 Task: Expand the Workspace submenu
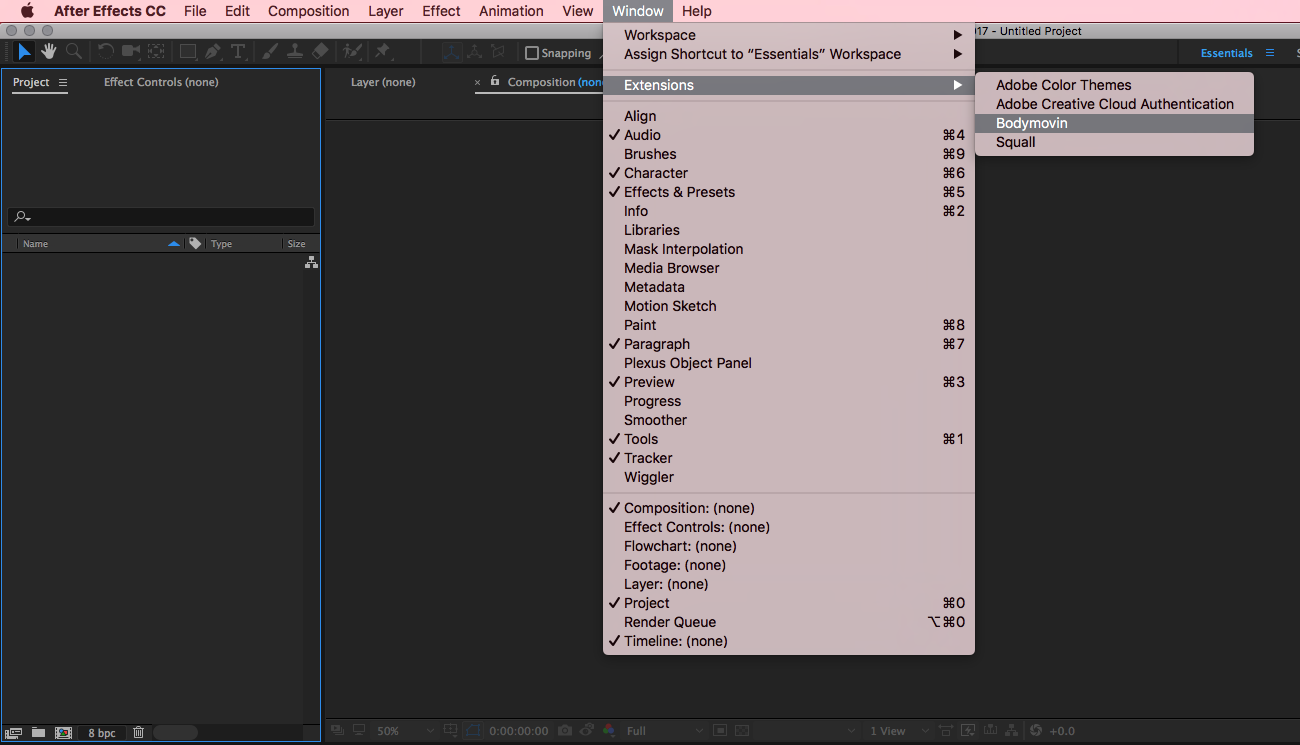tap(788, 35)
